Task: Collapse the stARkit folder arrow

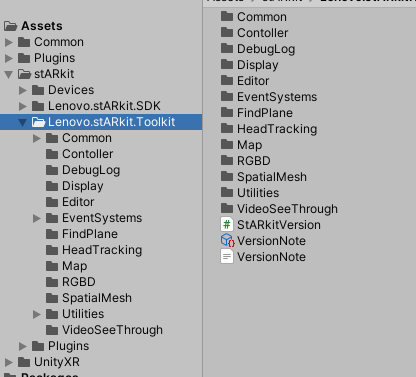Action: point(9,74)
